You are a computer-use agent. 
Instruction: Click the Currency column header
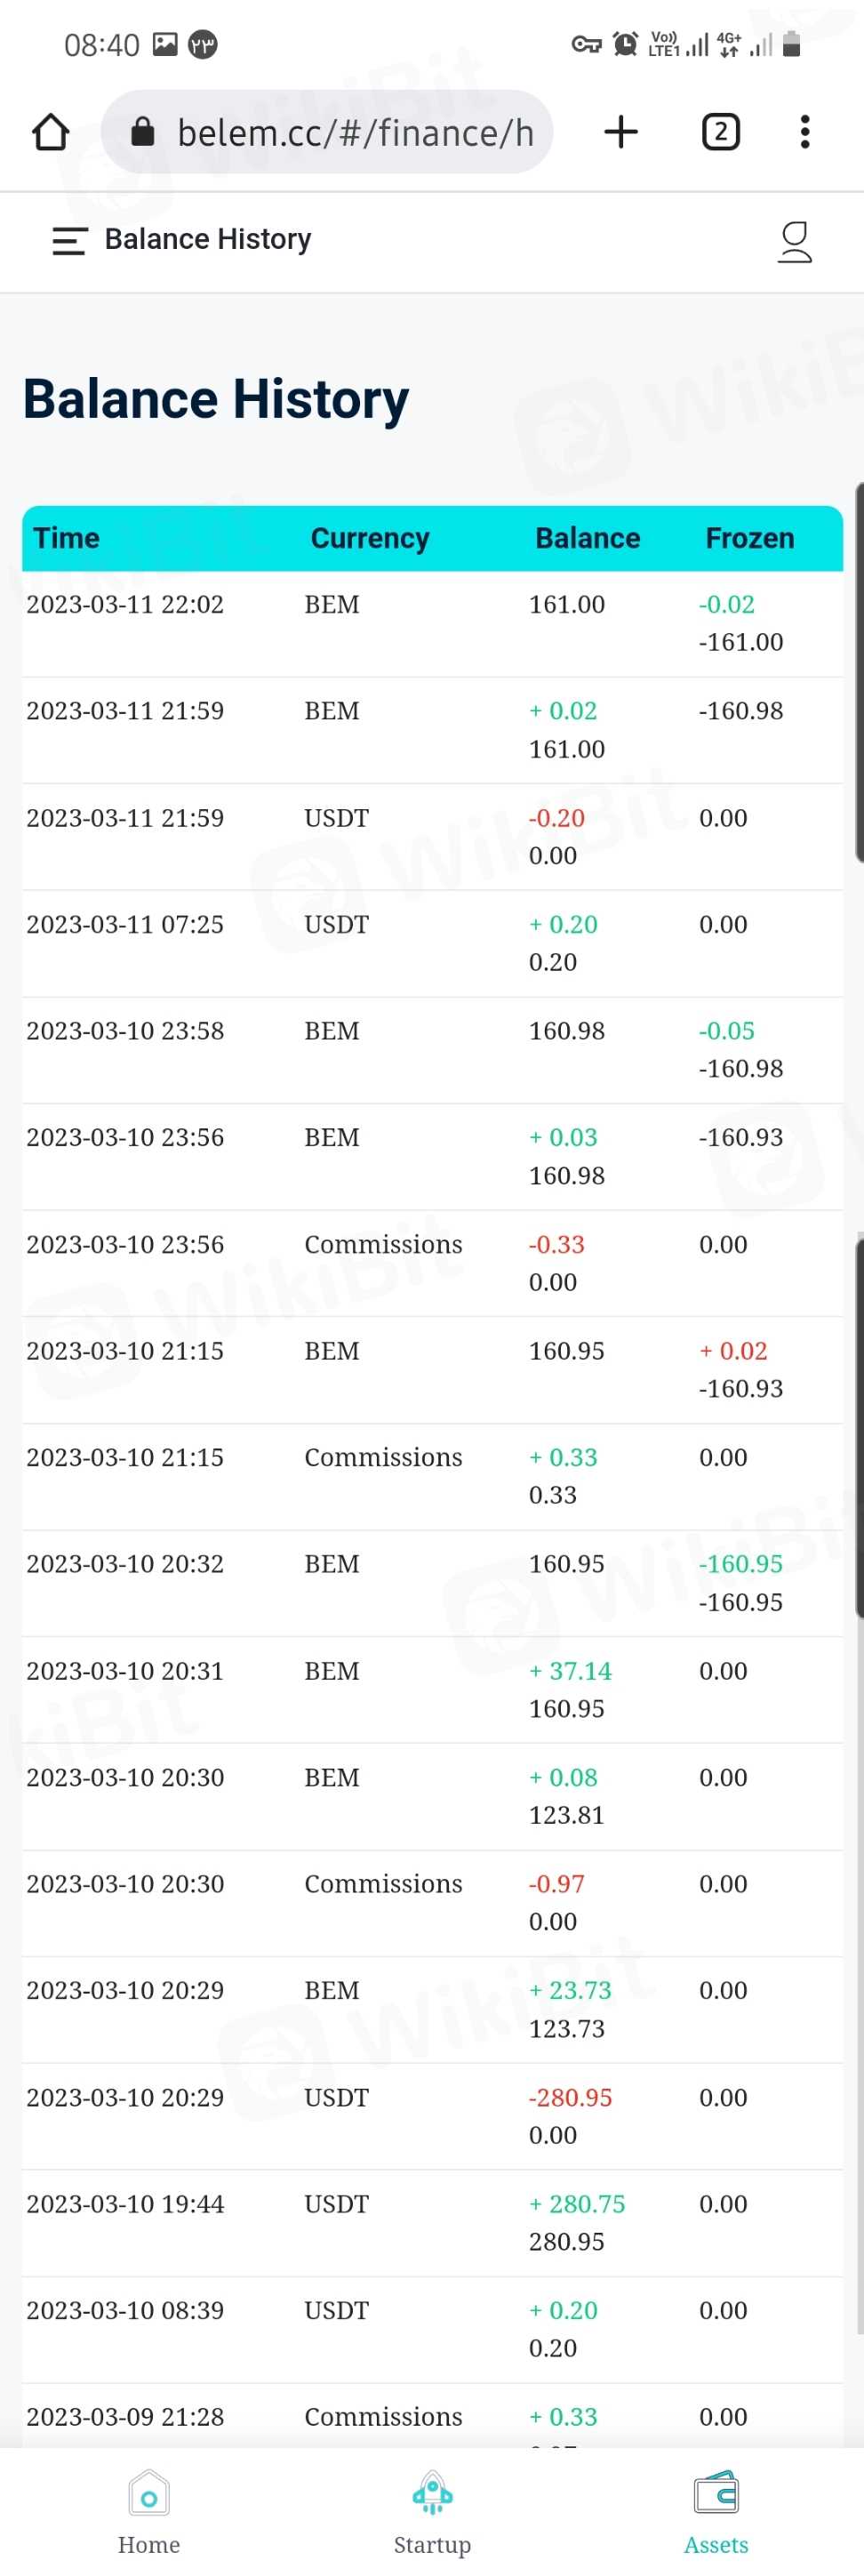tap(370, 538)
